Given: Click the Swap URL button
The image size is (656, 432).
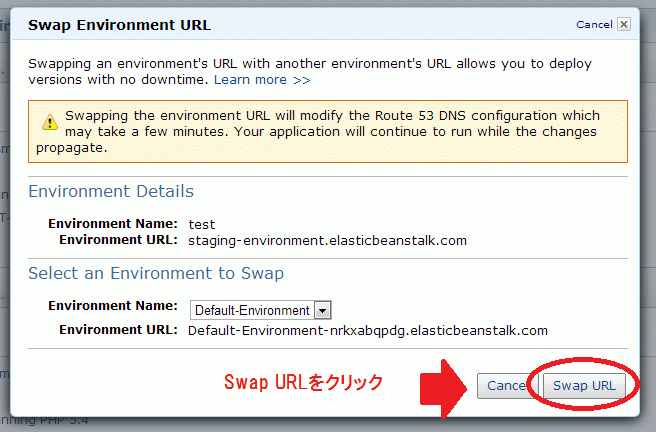Looking at the screenshot, I should tap(584, 385).
